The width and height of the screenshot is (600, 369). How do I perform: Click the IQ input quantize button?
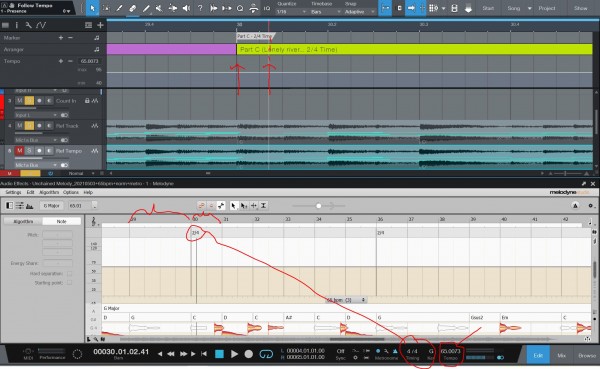(x=267, y=8)
